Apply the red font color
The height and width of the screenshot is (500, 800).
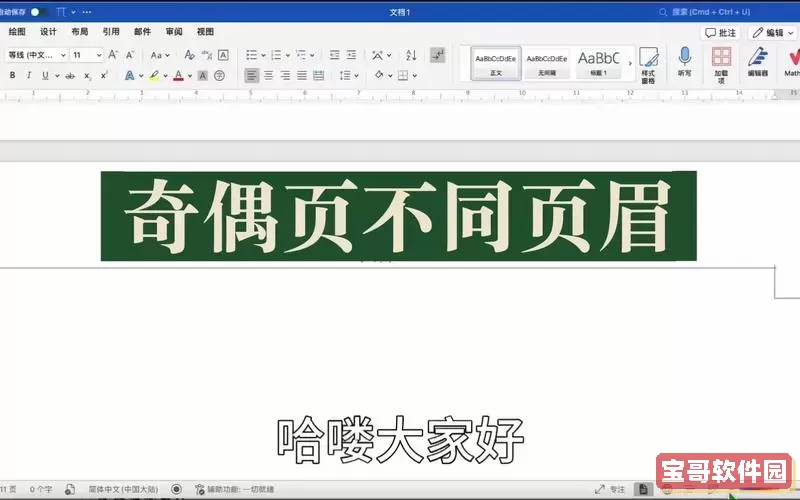pyautogui.click(x=178, y=76)
